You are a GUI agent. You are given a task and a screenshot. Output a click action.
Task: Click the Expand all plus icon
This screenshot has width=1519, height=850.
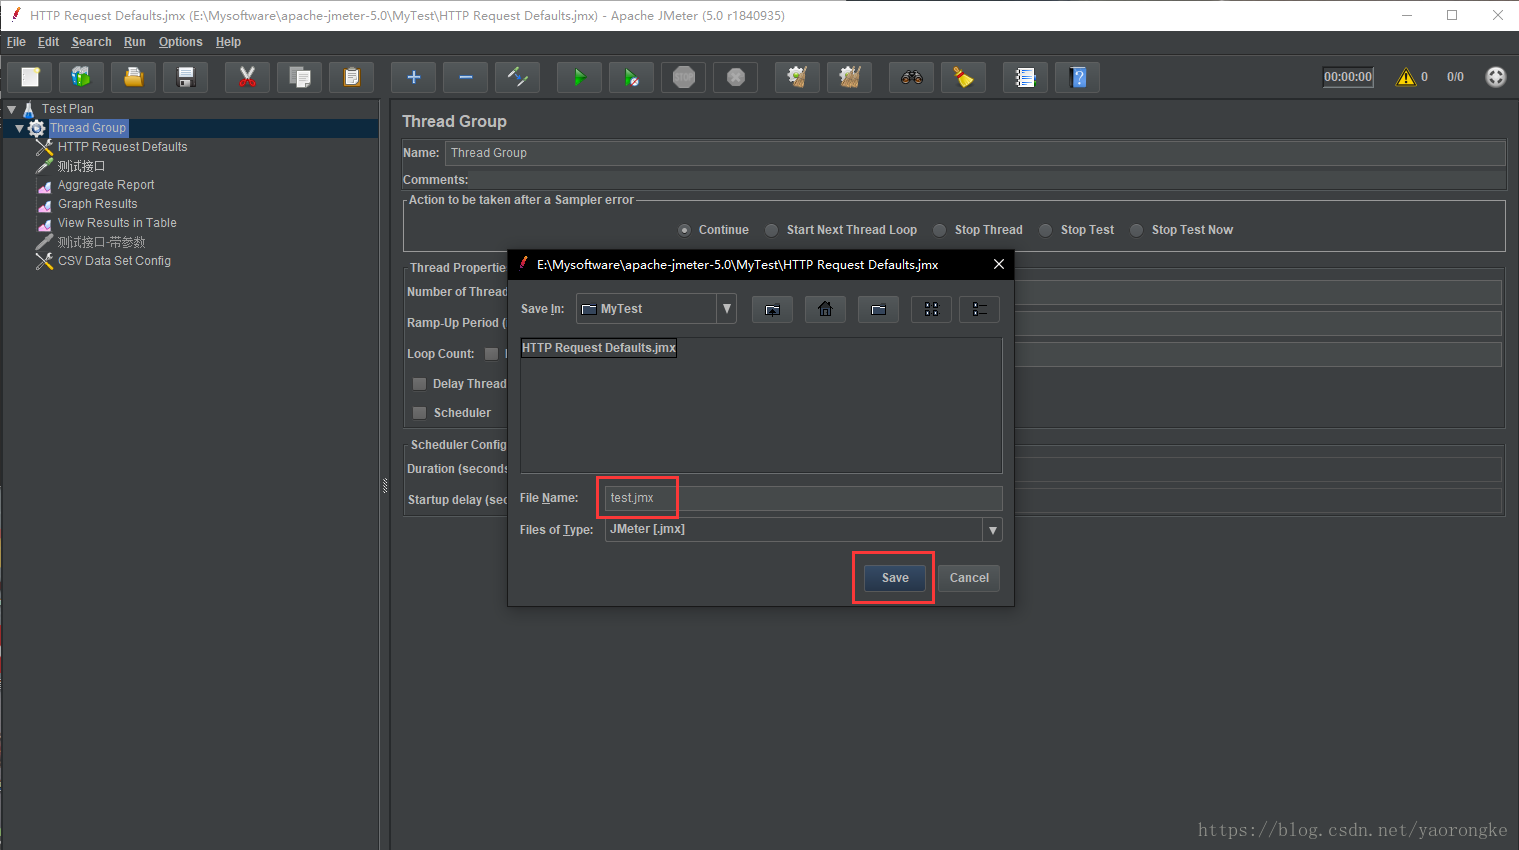coord(413,77)
